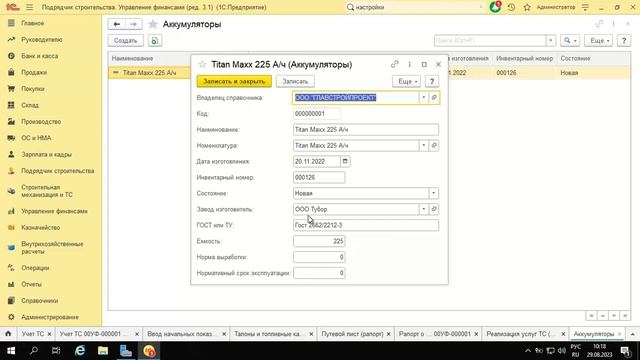The width and height of the screenshot is (640, 360).
Task: Open notifications bell with red badge
Action: [x=496, y=7]
